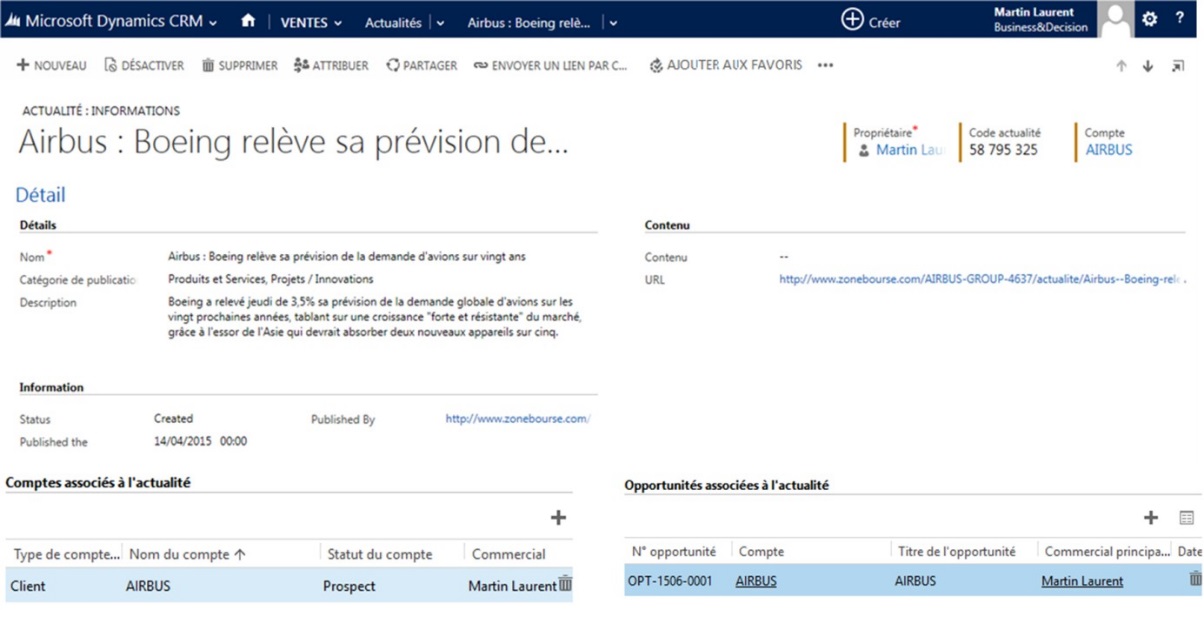The image size is (1204, 617).
Task: Click the pop-out form icon
Action: [1178, 66]
